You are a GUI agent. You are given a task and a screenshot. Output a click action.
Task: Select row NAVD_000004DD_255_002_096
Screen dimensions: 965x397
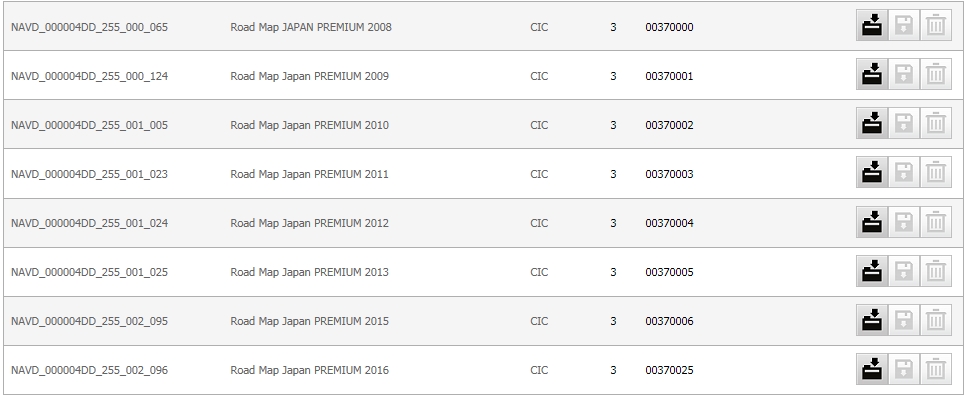483,370
